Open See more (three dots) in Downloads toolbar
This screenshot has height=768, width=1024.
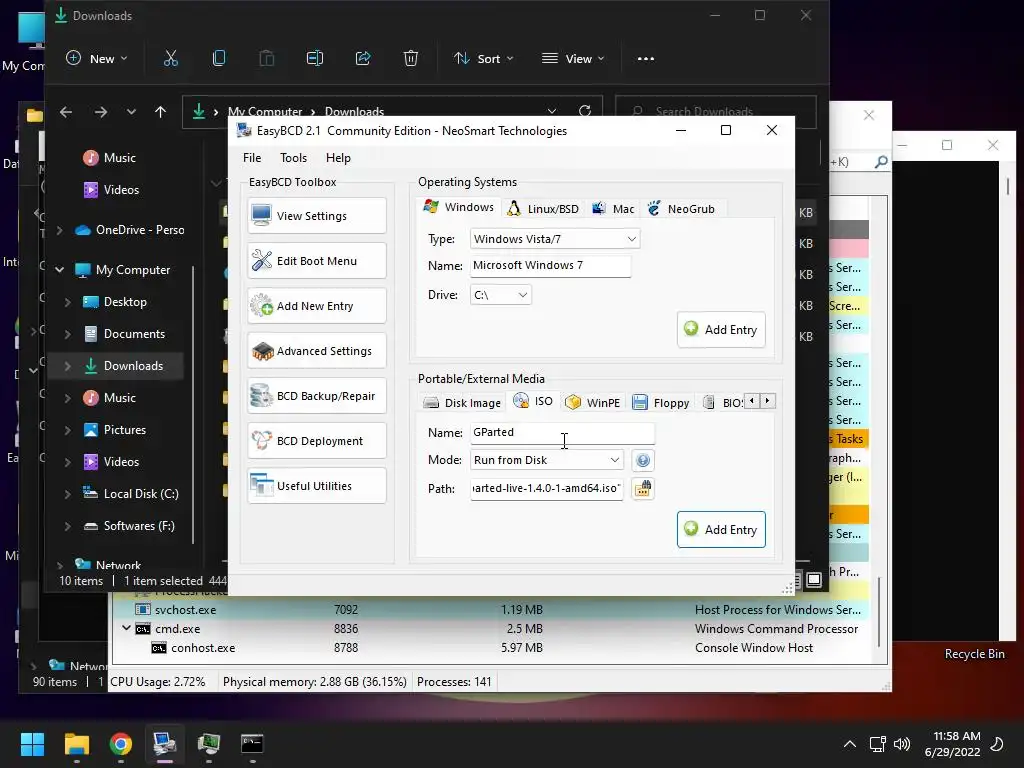click(646, 59)
